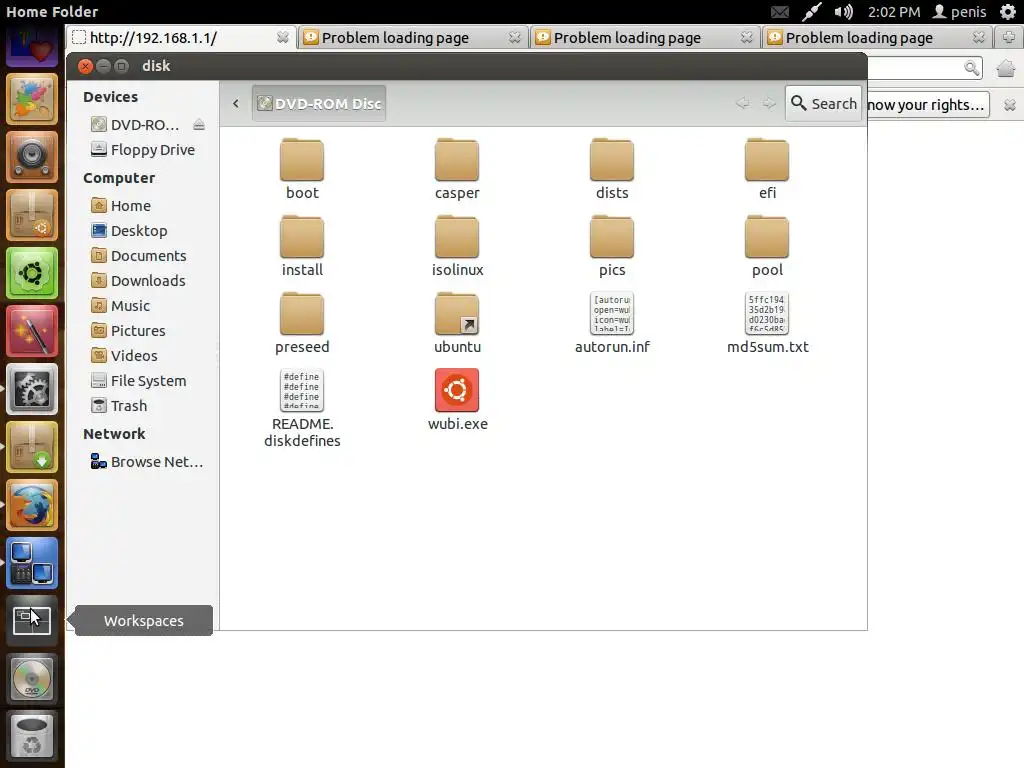This screenshot has width=1024, height=768.
Task: Close the http://192.168.1.1/ browser tab
Action: click(283, 37)
